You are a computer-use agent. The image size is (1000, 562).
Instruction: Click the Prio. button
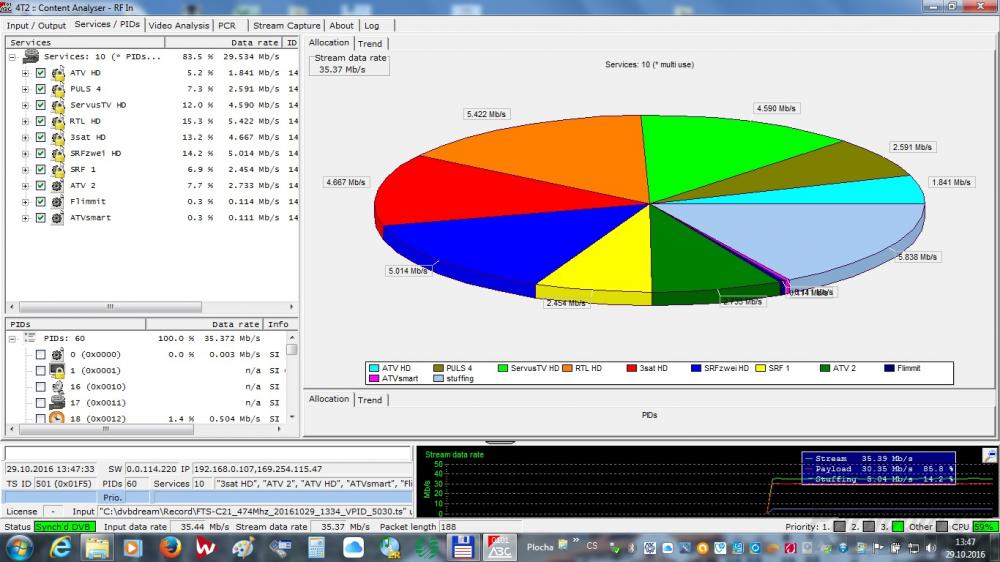pyautogui.click(x=112, y=497)
